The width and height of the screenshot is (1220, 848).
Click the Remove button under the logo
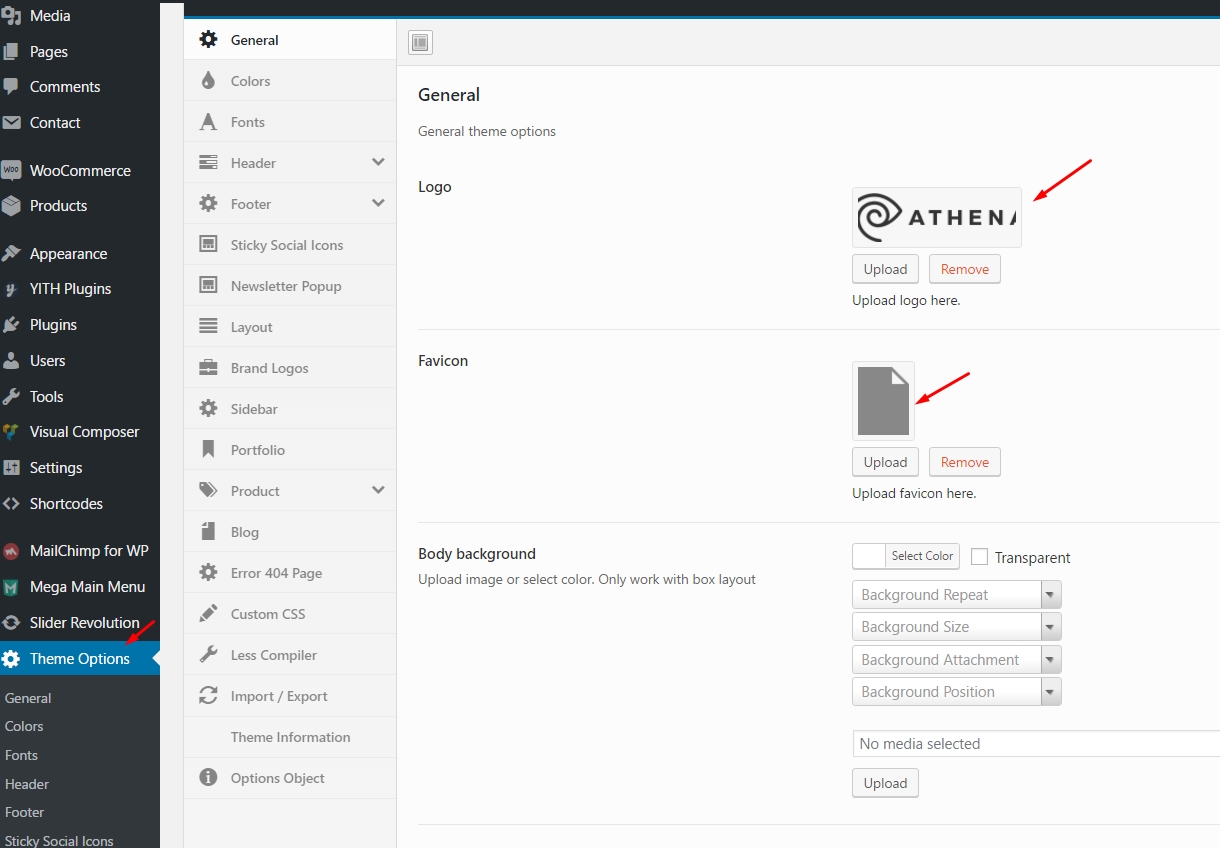963,268
